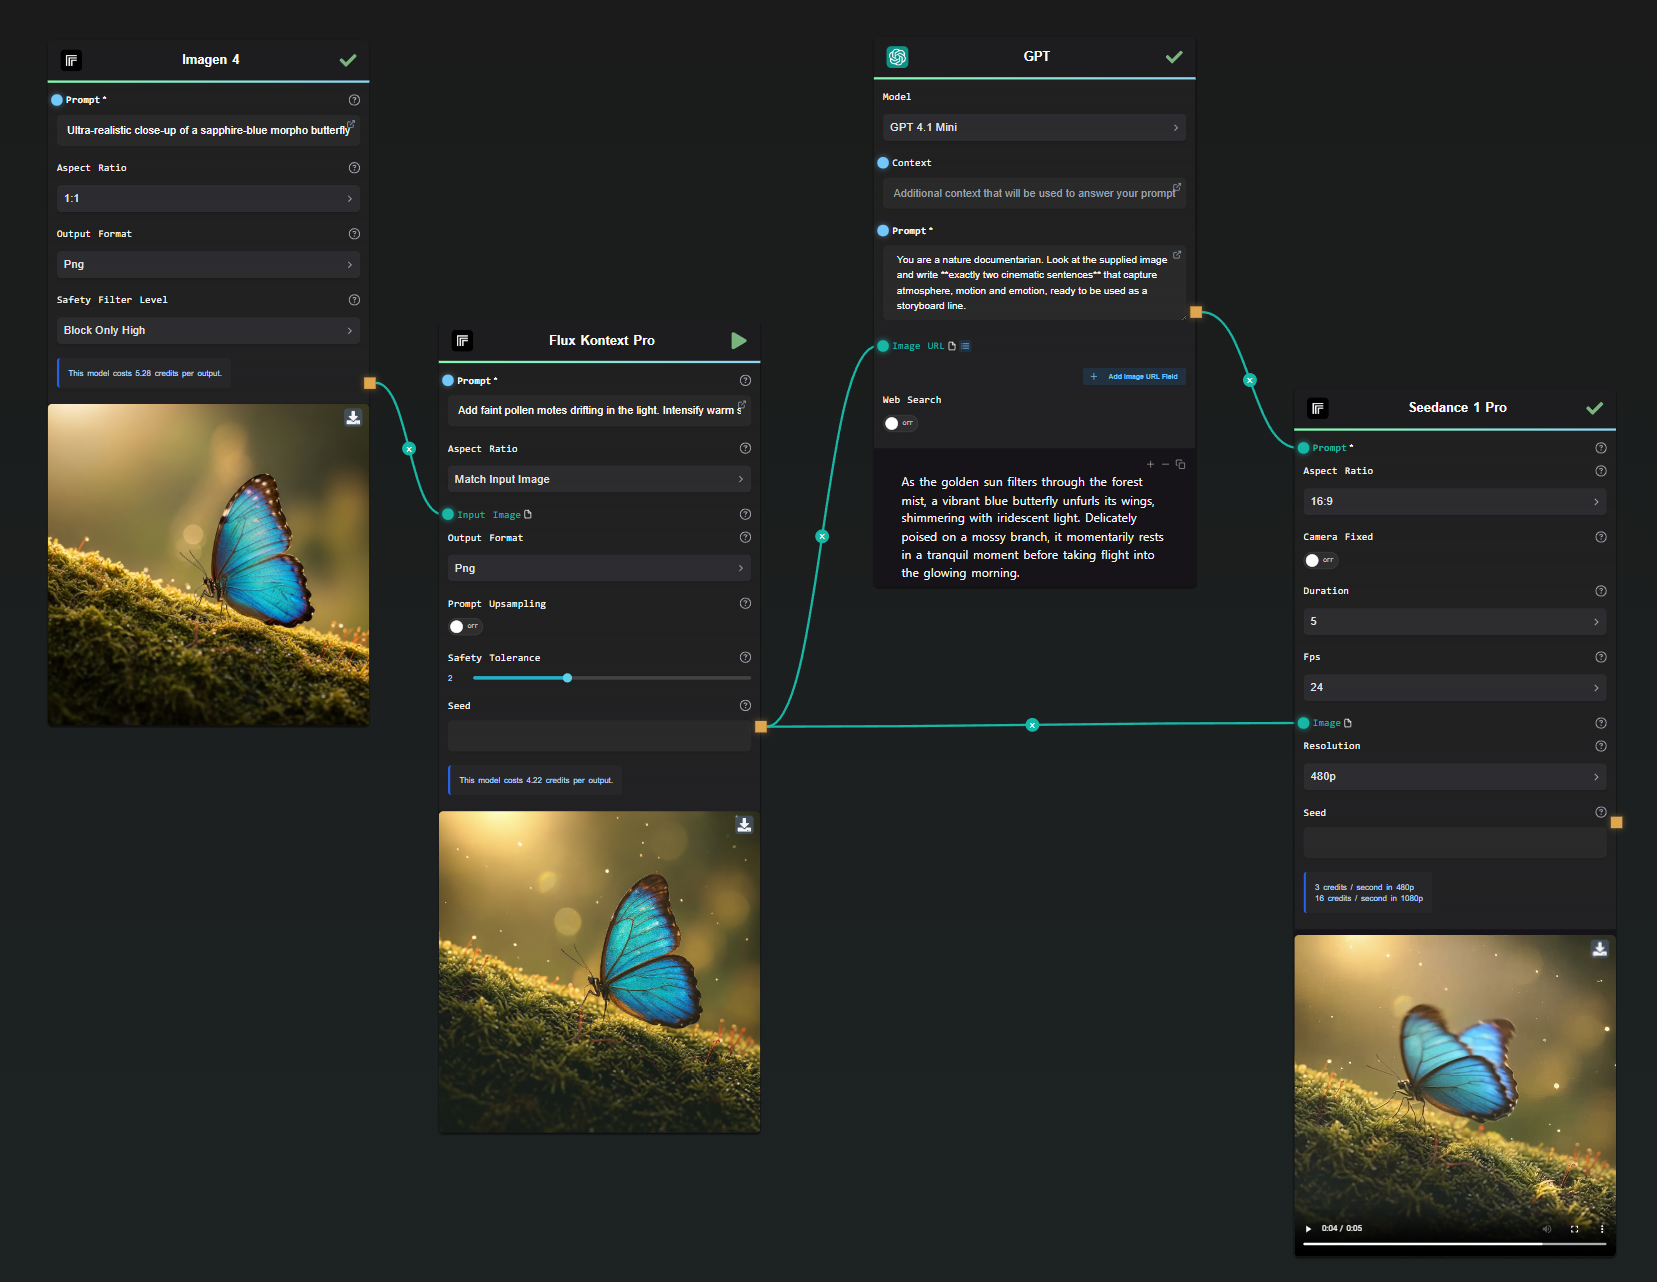Viewport: 1657px width, 1282px height.
Task: Click the Add Image URL Field button
Action: 1133,376
